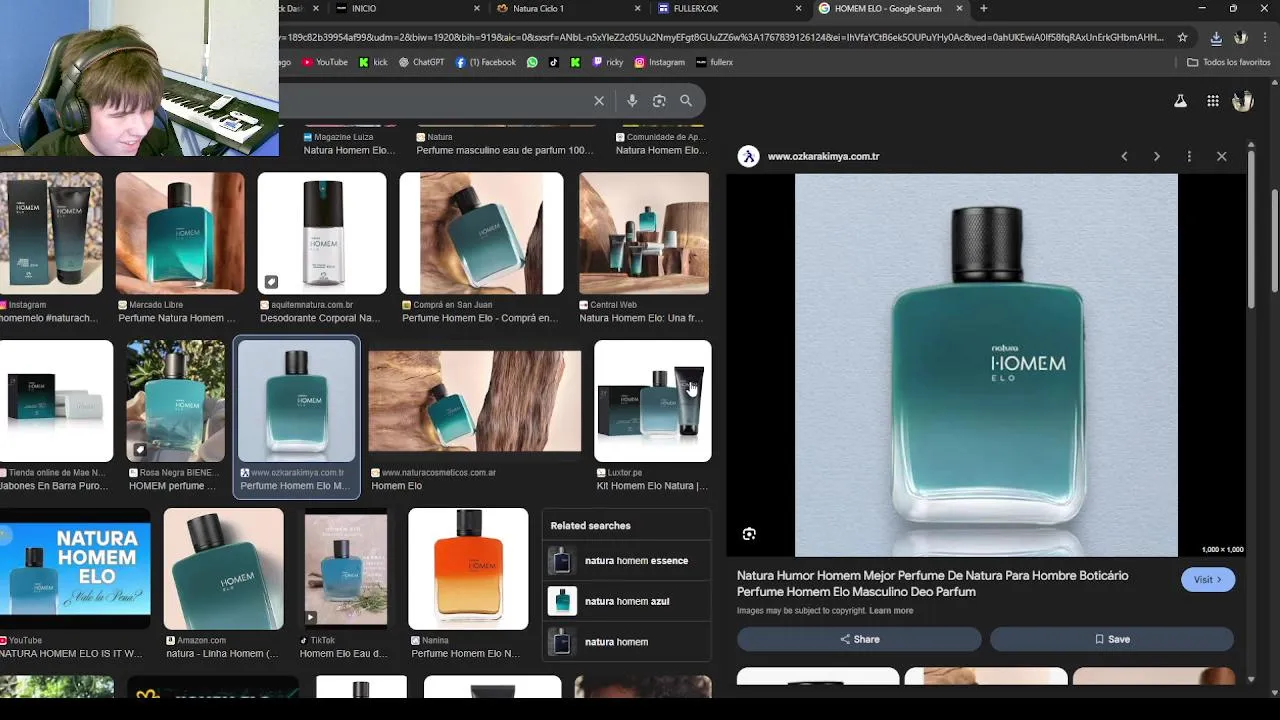This screenshot has width=1280, height=720.
Task: Open Chrome downloads icon
Action: tap(1216, 37)
